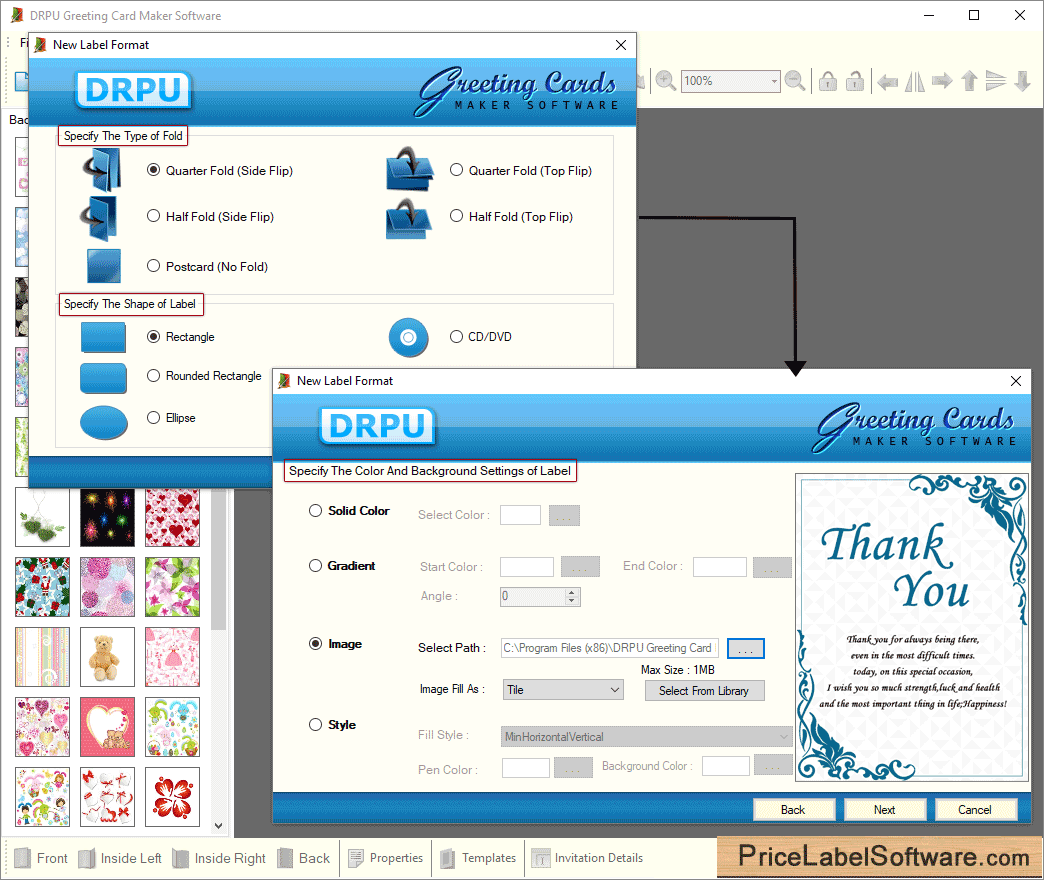Open the Templates tab

pyautogui.click(x=478, y=858)
